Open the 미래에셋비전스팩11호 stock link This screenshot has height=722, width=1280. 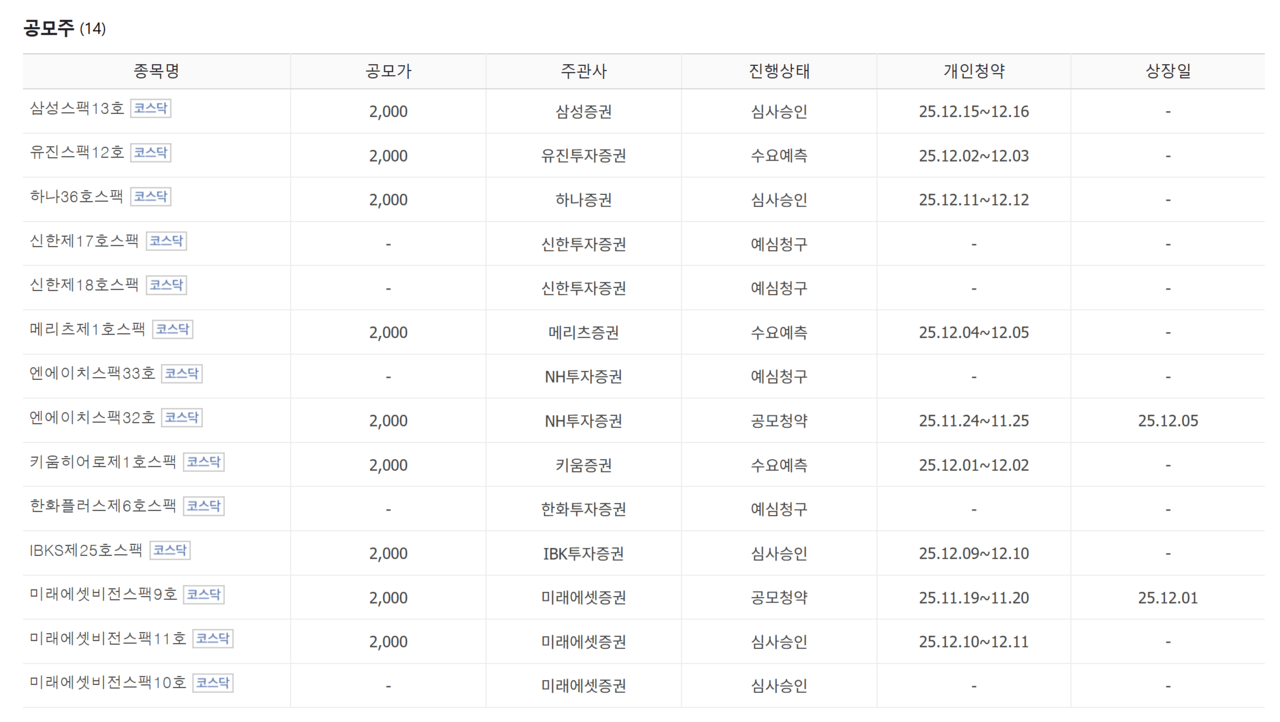(x=108, y=638)
